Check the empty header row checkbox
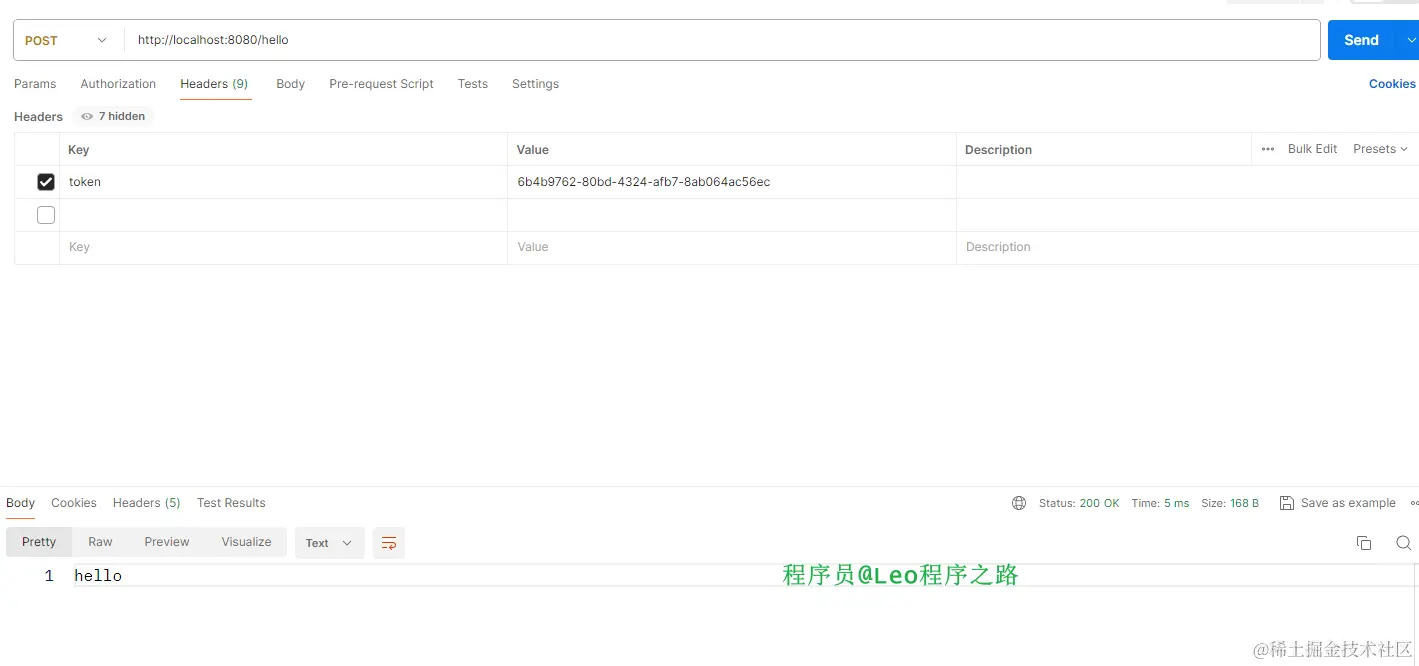 tap(46, 215)
